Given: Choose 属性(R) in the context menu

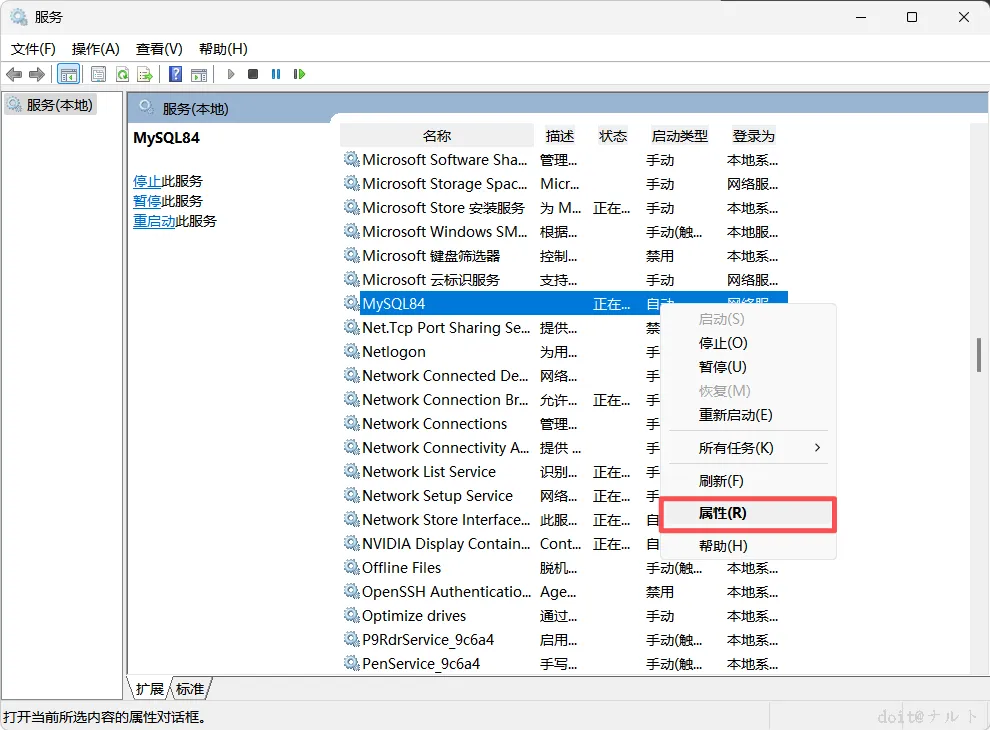Looking at the screenshot, I should pyautogui.click(x=748, y=513).
